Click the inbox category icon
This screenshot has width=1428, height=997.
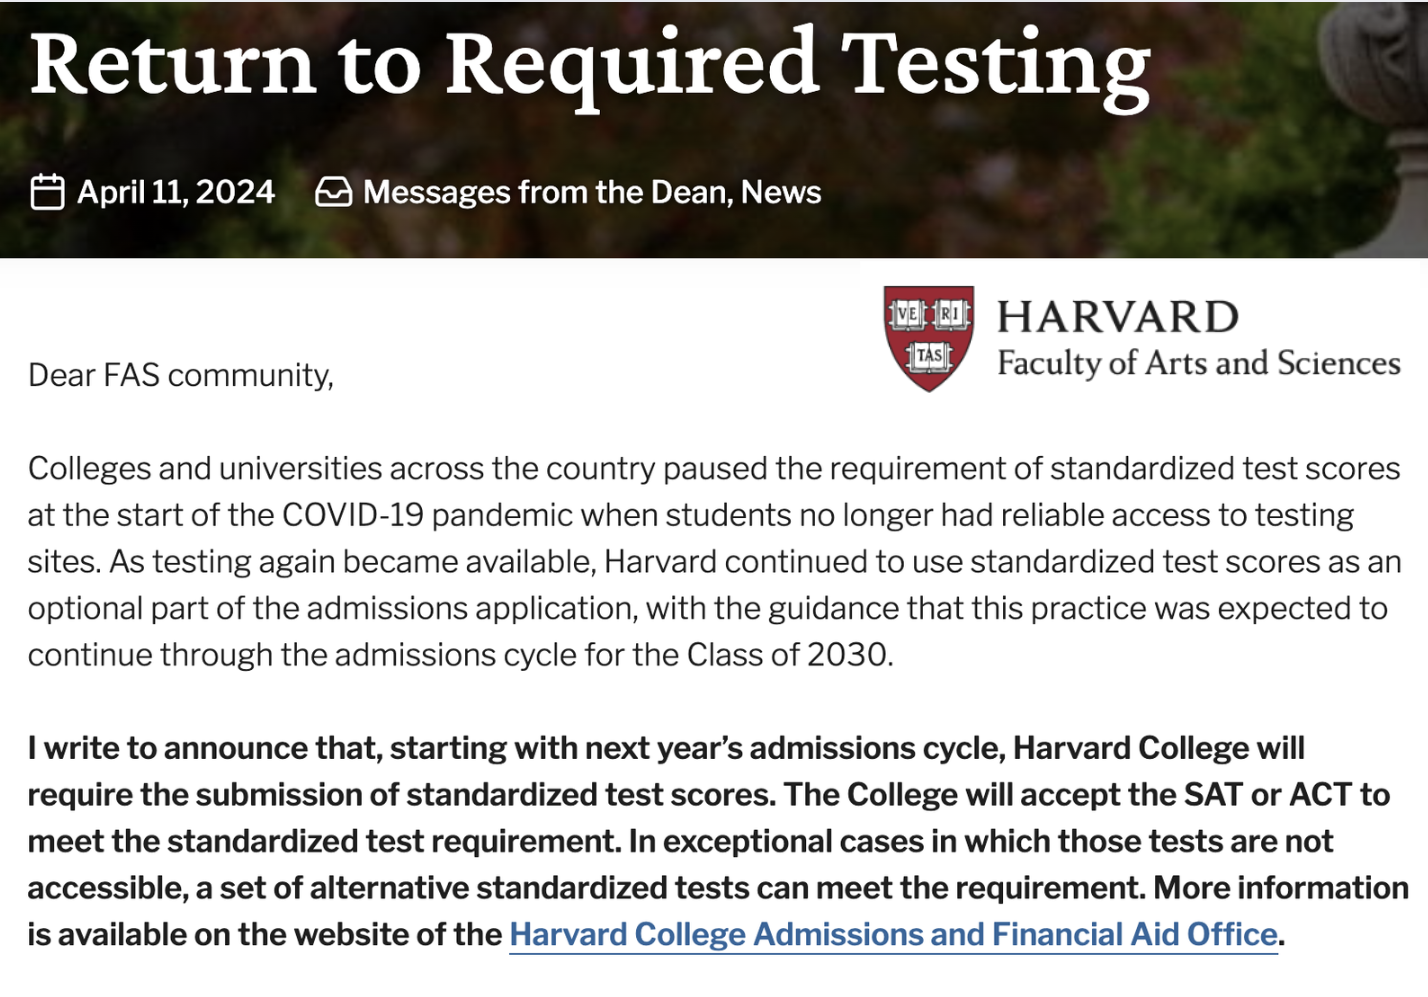point(333,192)
